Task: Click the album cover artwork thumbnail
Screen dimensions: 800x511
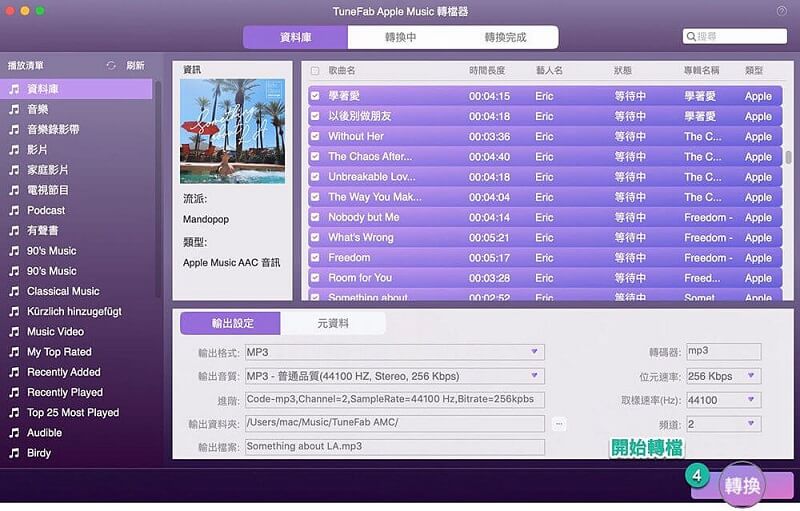Action: (x=232, y=131)
